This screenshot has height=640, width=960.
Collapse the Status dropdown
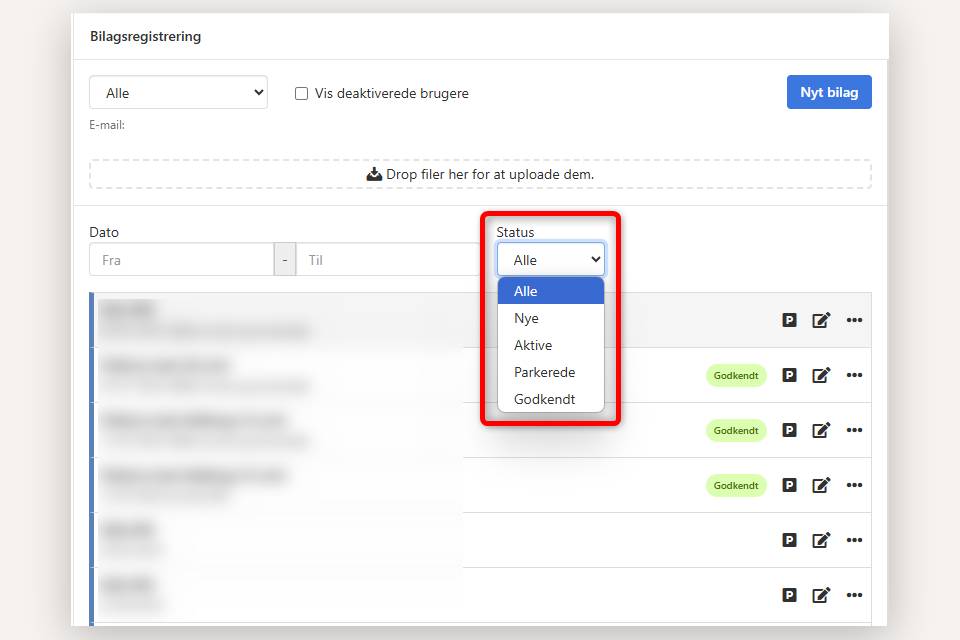click(551, 260)
